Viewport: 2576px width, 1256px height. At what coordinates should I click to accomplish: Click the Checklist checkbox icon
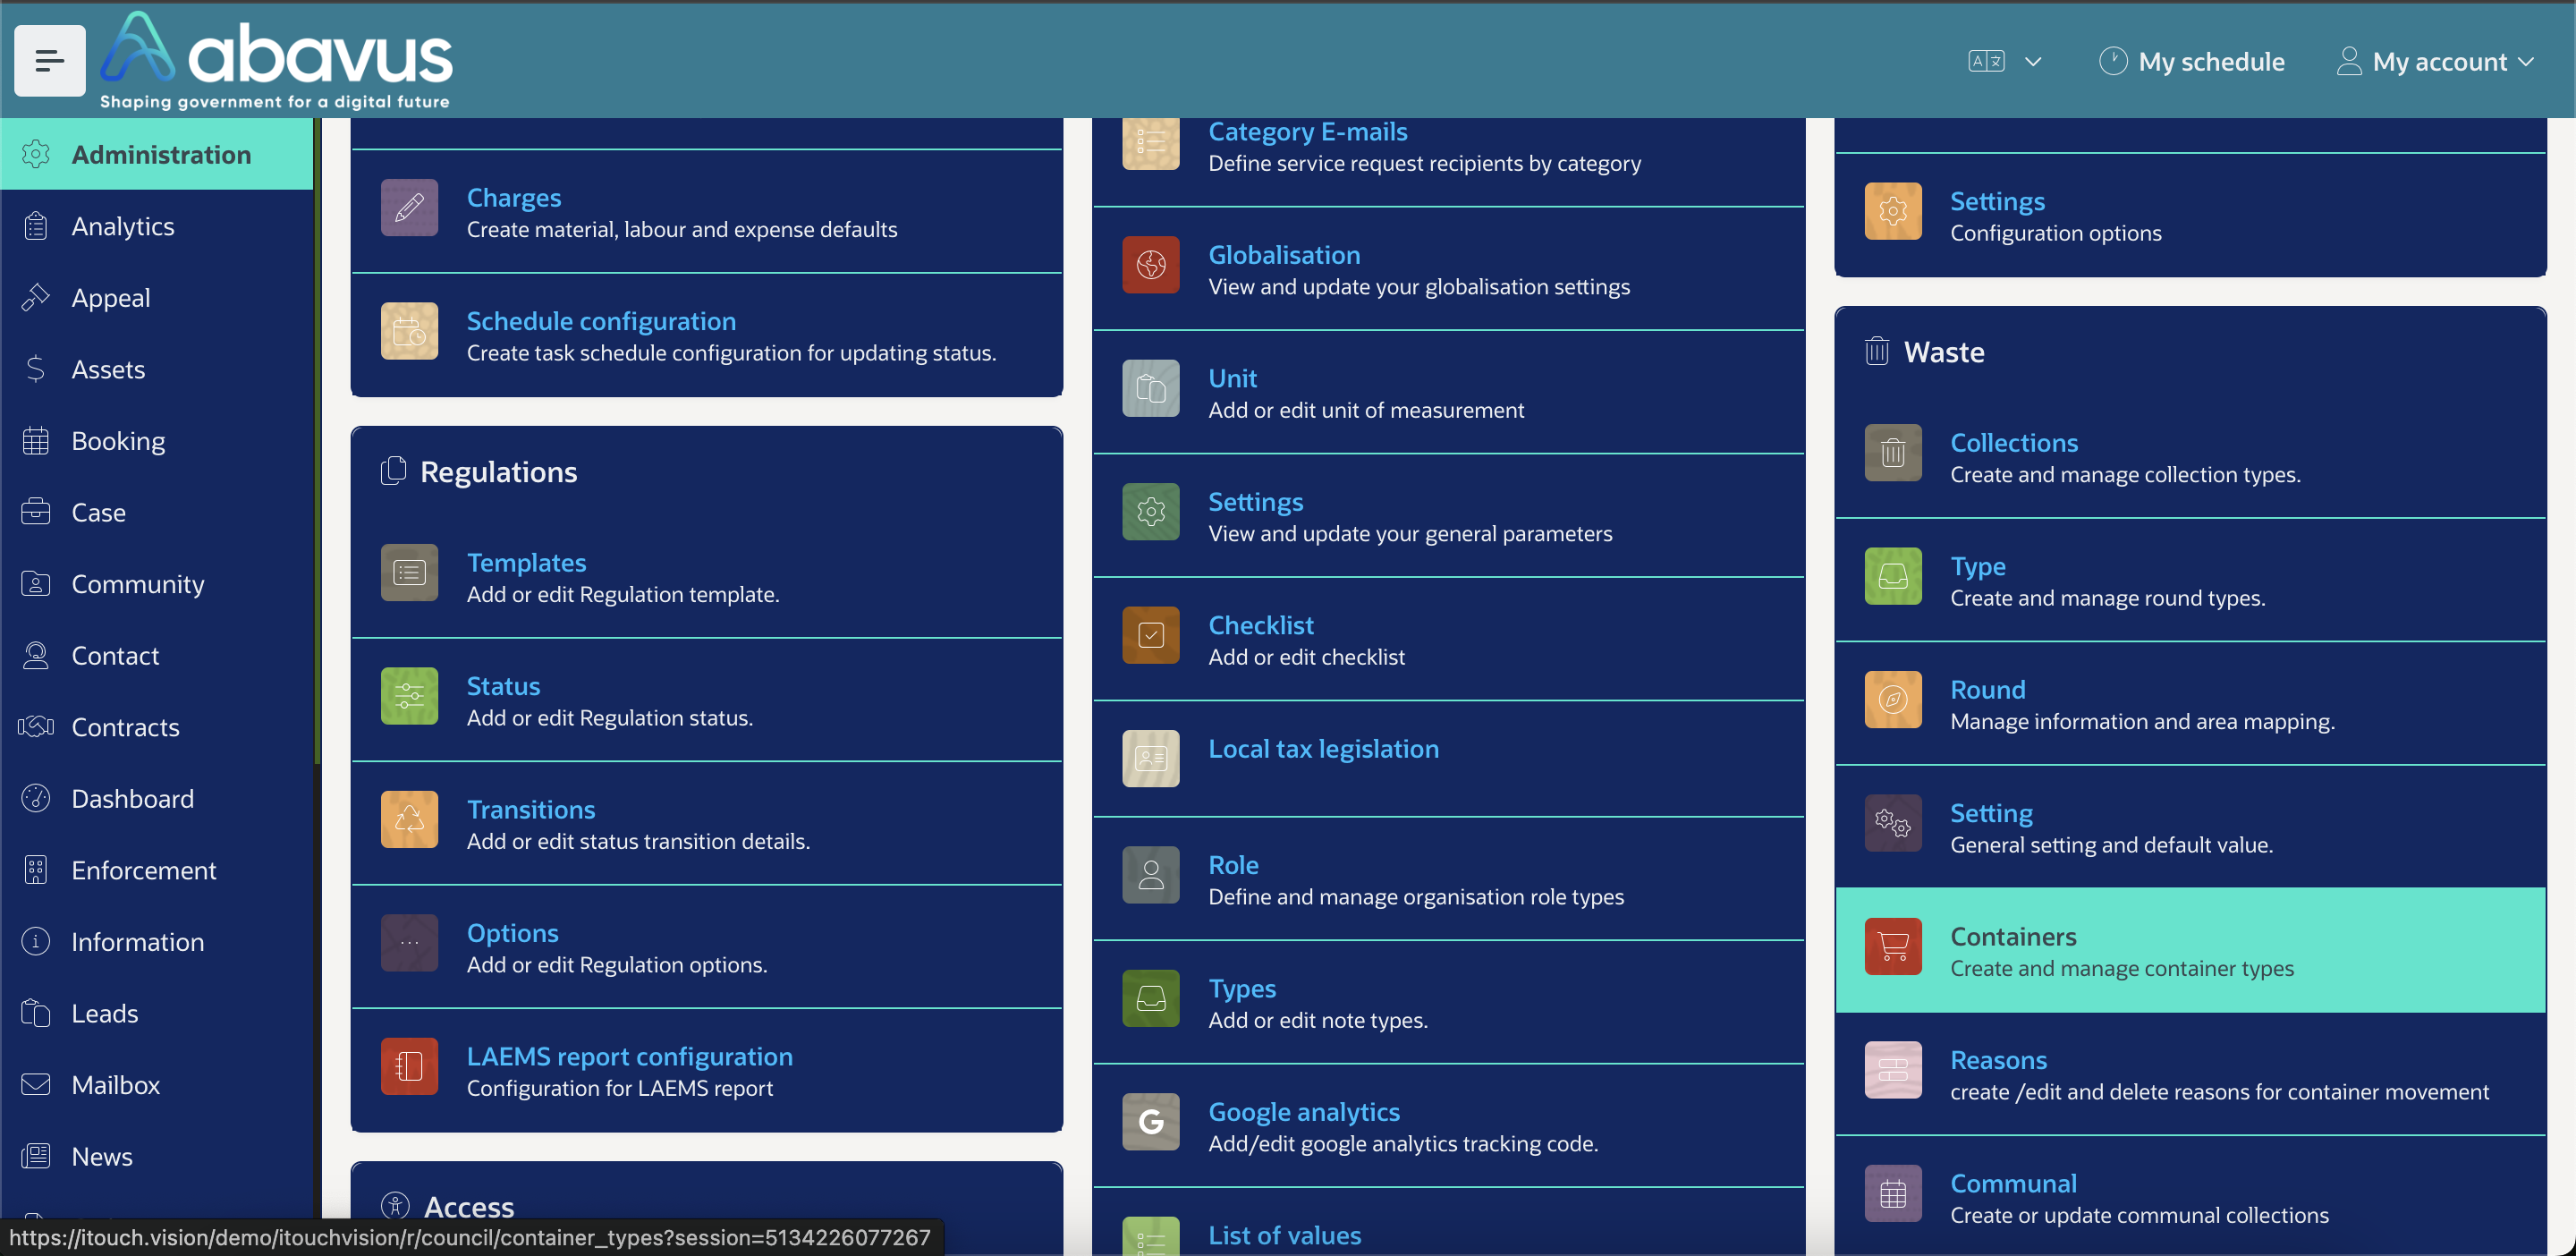[1150, 635]
